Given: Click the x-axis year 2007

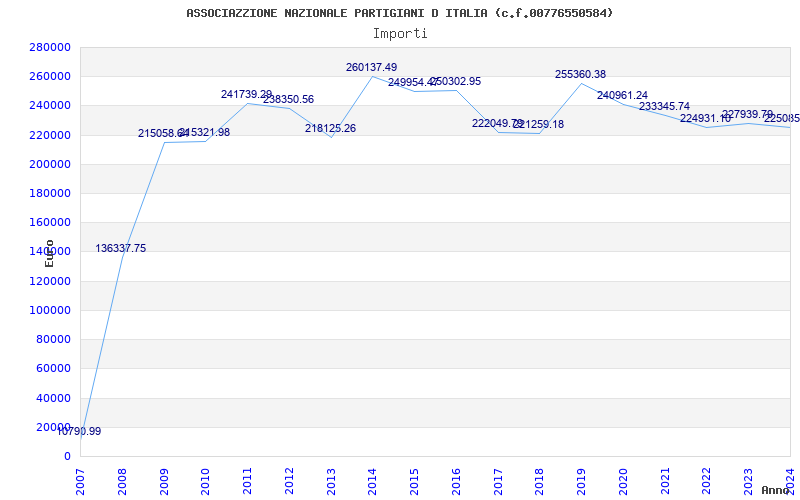Looking at the screenshot, I should 80,482.
